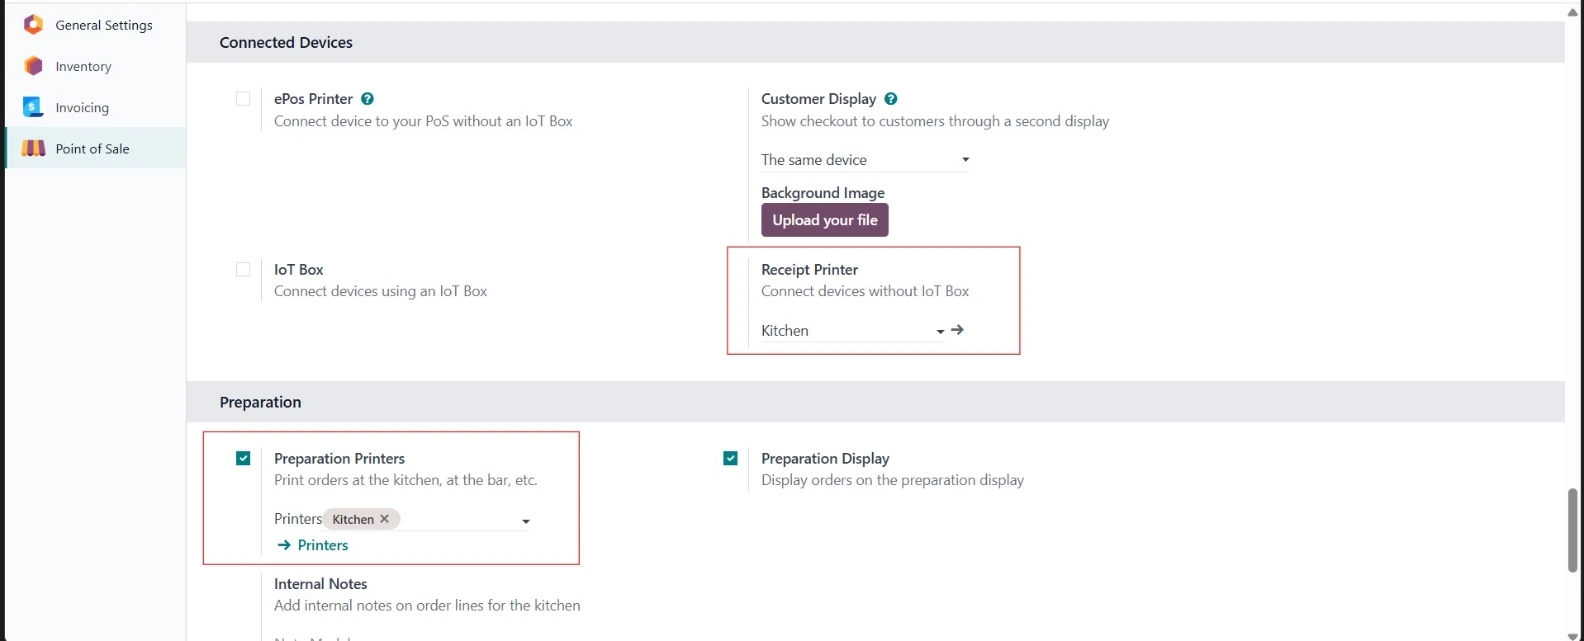Open the Receipt Printer external link arrow
The width and height of the screenshot is (1584, 641).
click(x=957, y=330)
